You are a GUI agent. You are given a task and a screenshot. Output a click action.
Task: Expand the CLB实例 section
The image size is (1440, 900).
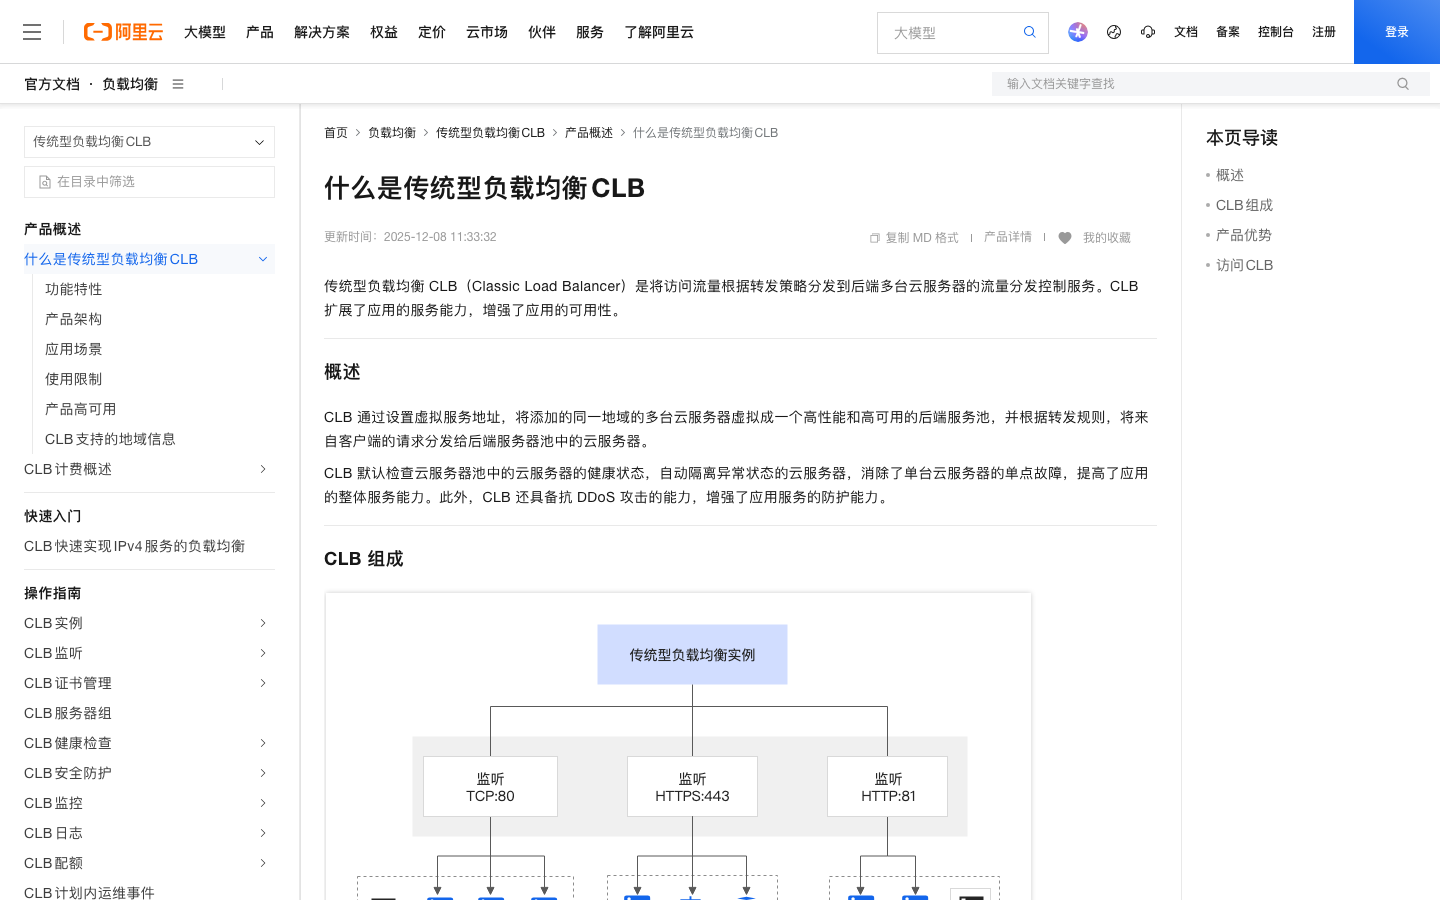click(263, 623)
